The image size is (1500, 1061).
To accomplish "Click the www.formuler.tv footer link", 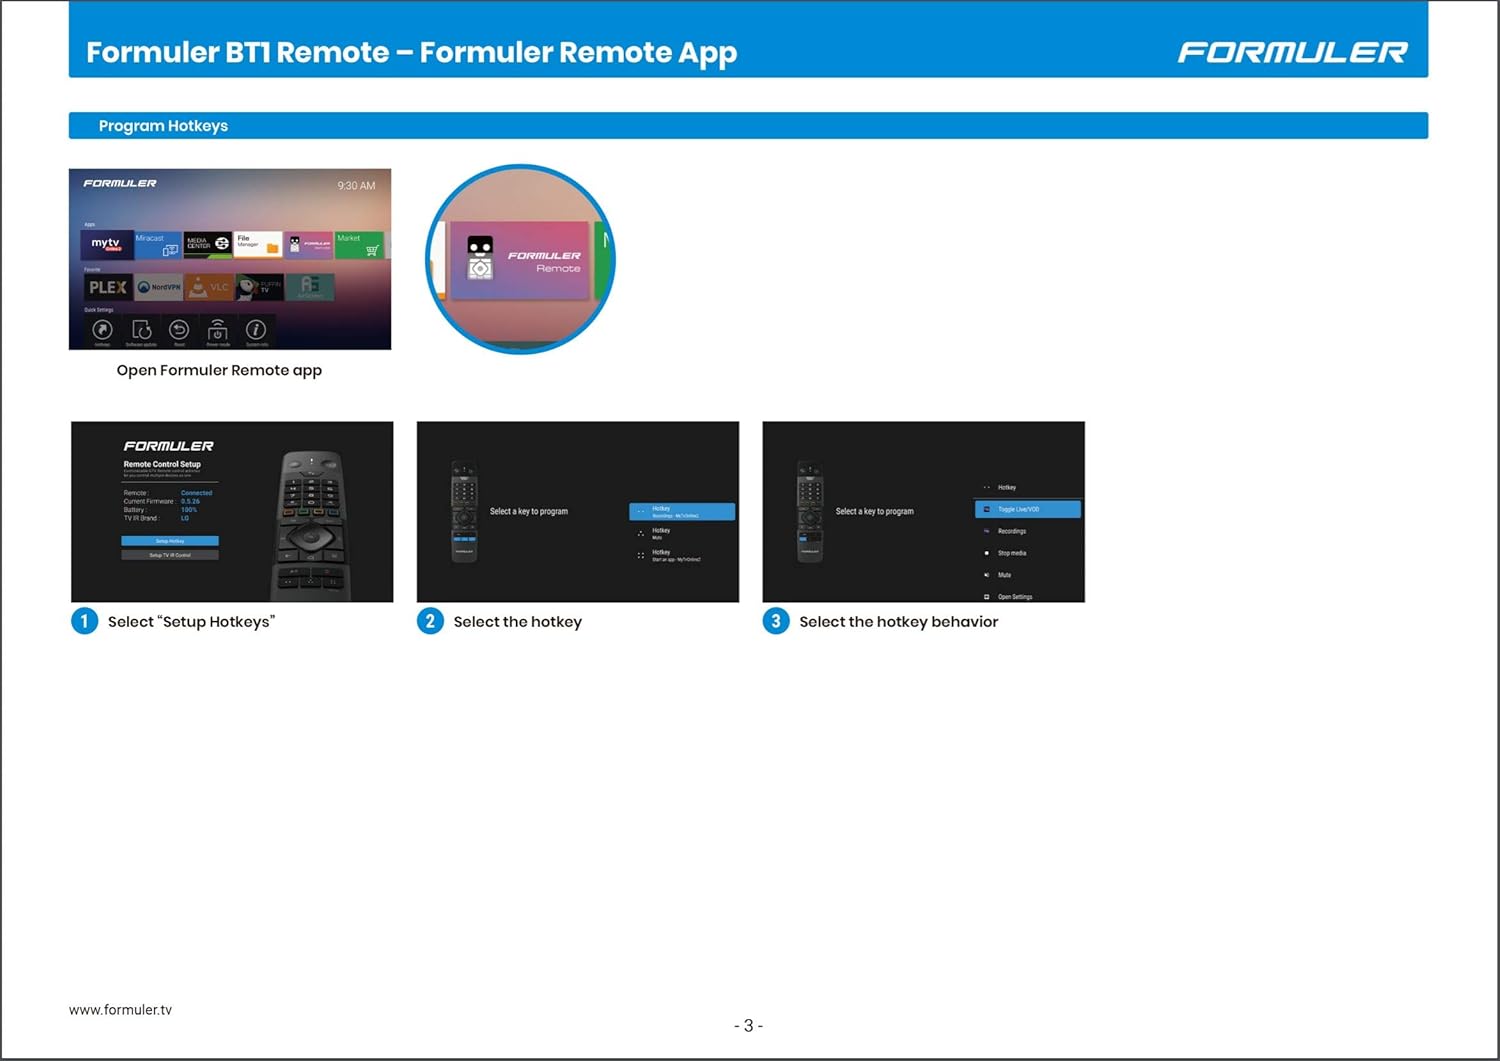I will coord(120,1010).
